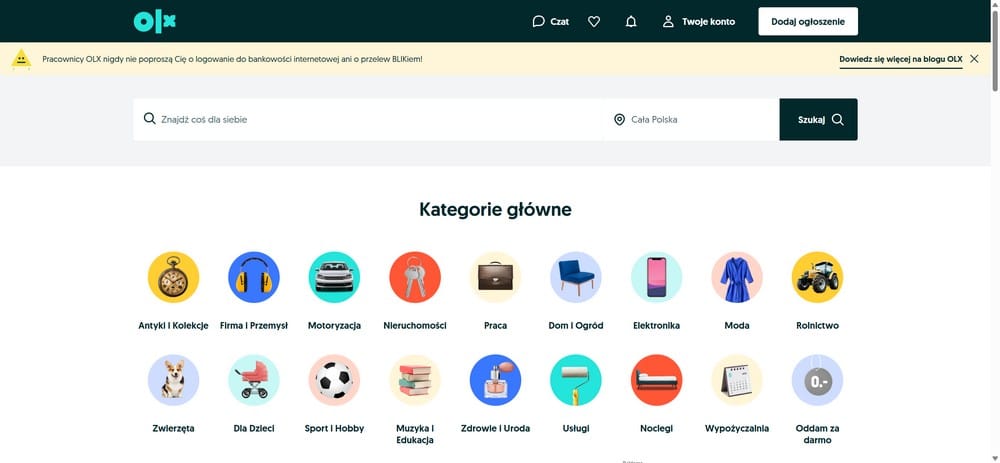
Task: Click the Oddam za darmo label
Action: pyautogui.click(x=817, y=434)
